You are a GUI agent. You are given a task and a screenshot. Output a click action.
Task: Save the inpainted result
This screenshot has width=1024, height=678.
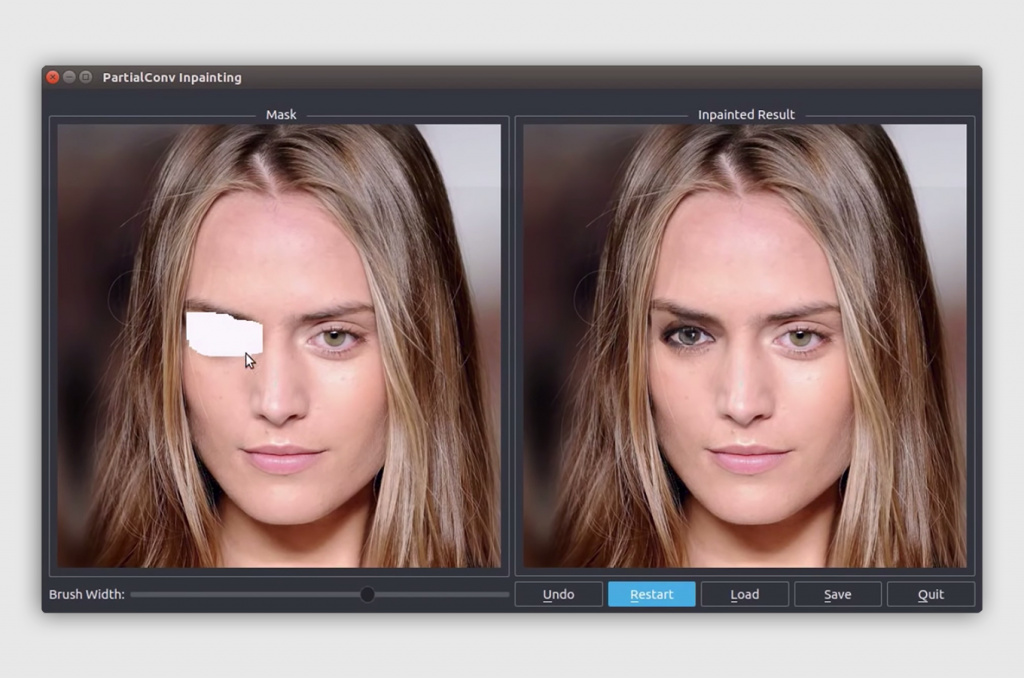pos(837,594)
